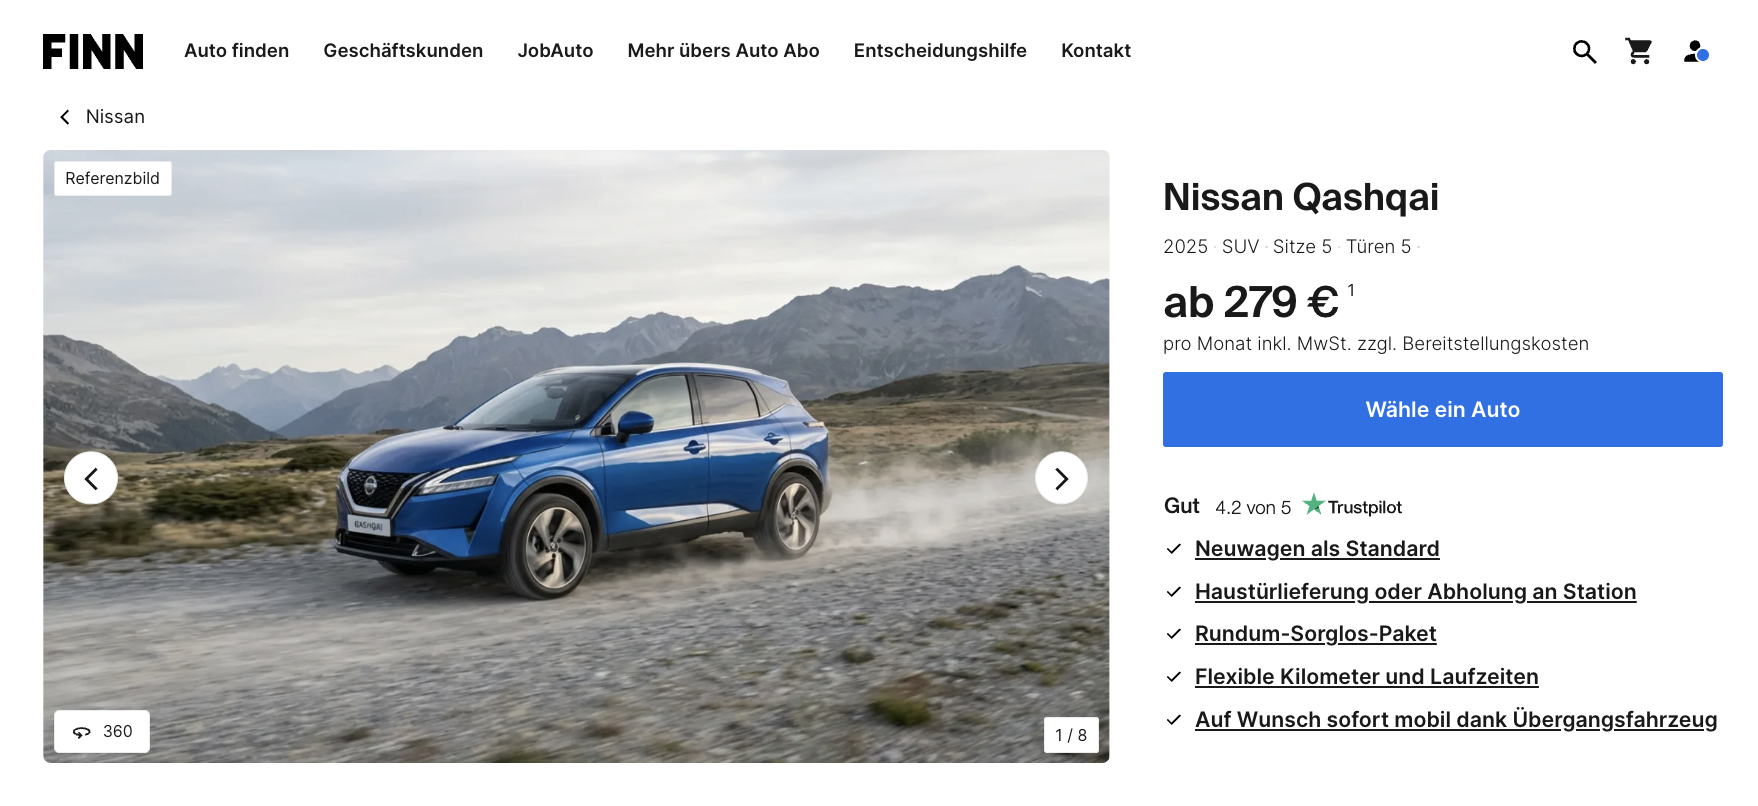Open JobAuto in the navigation
This screenshot has height=806, width=1758.
pos(555,51)
